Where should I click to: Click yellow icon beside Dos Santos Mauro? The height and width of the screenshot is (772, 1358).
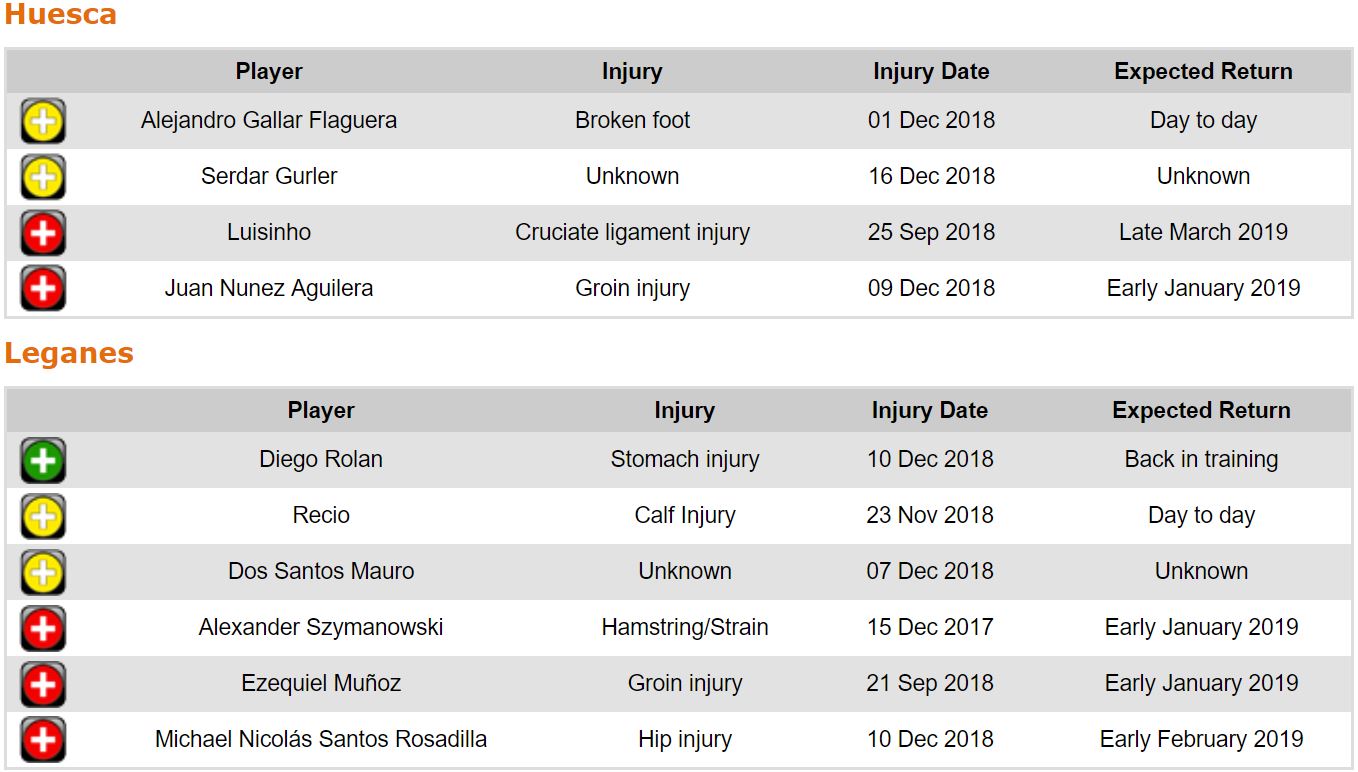[43, 573]
